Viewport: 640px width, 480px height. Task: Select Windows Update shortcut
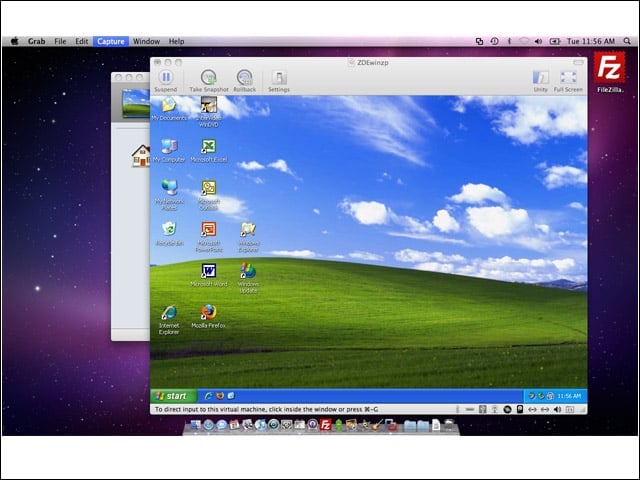pyautogui.click(x=248, y=278)
